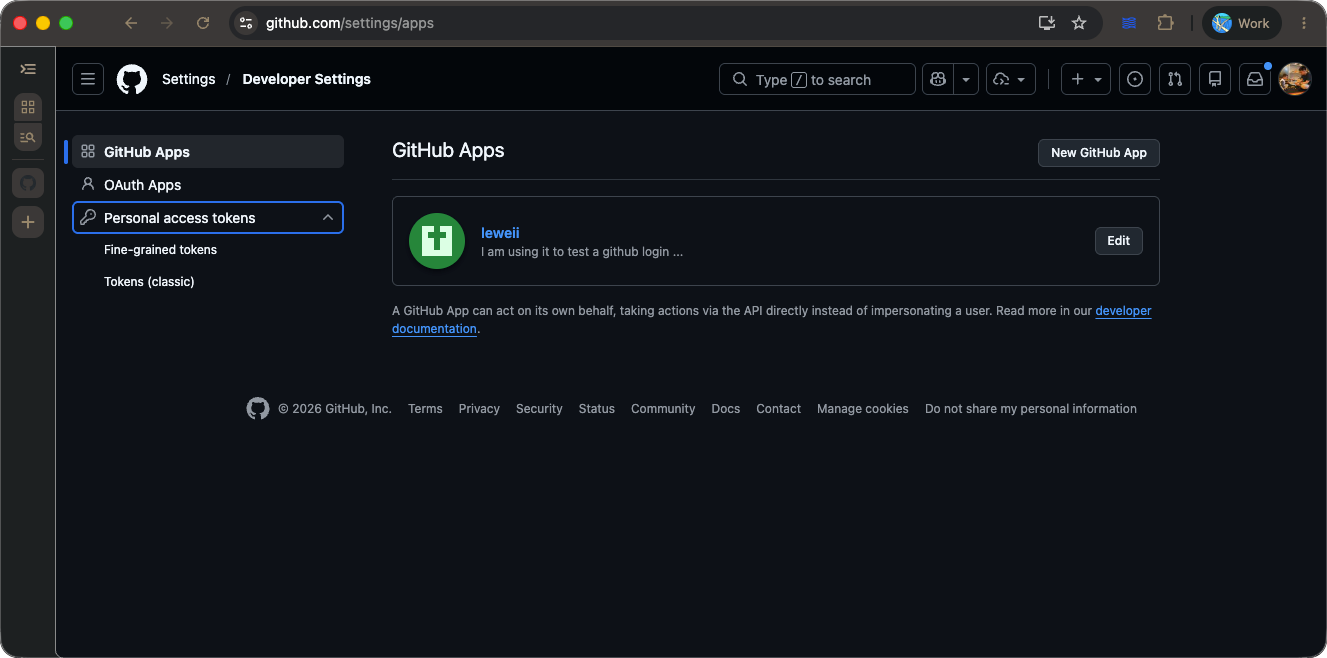
Task: Open the hamburger navigation menu
Action: pyautogui.click(x=88, y=79)
